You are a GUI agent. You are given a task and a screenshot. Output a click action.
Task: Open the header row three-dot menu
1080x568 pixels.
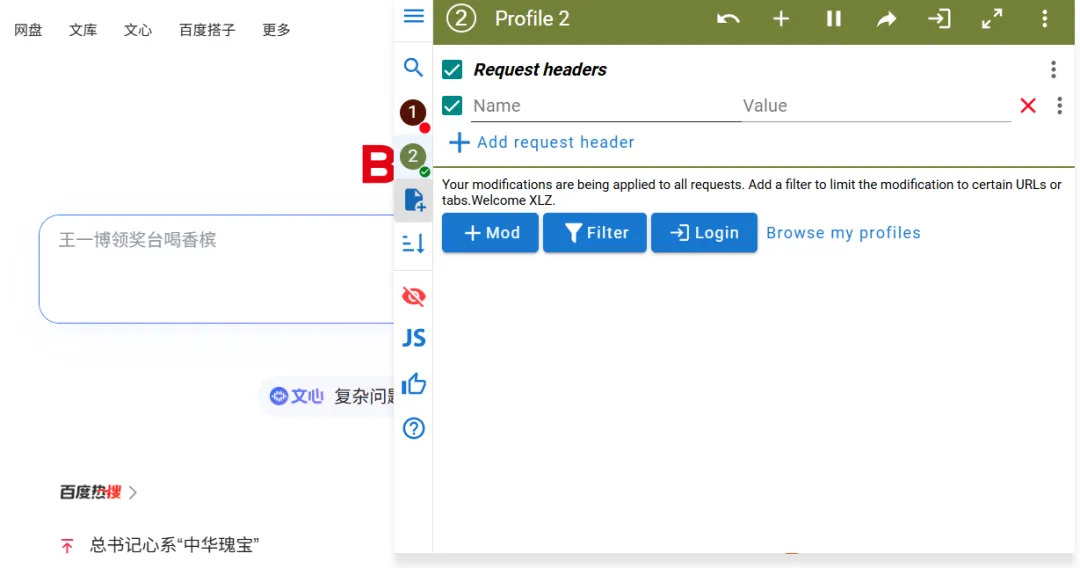pos(1059,106)
